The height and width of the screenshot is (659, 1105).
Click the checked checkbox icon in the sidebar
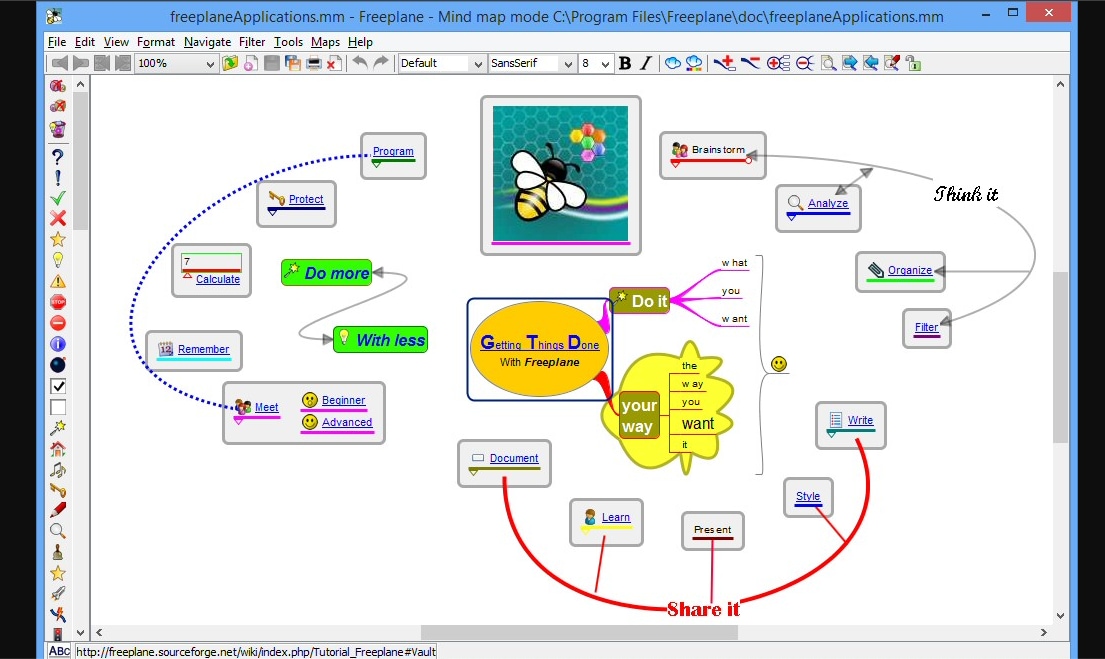pos(58,386)
